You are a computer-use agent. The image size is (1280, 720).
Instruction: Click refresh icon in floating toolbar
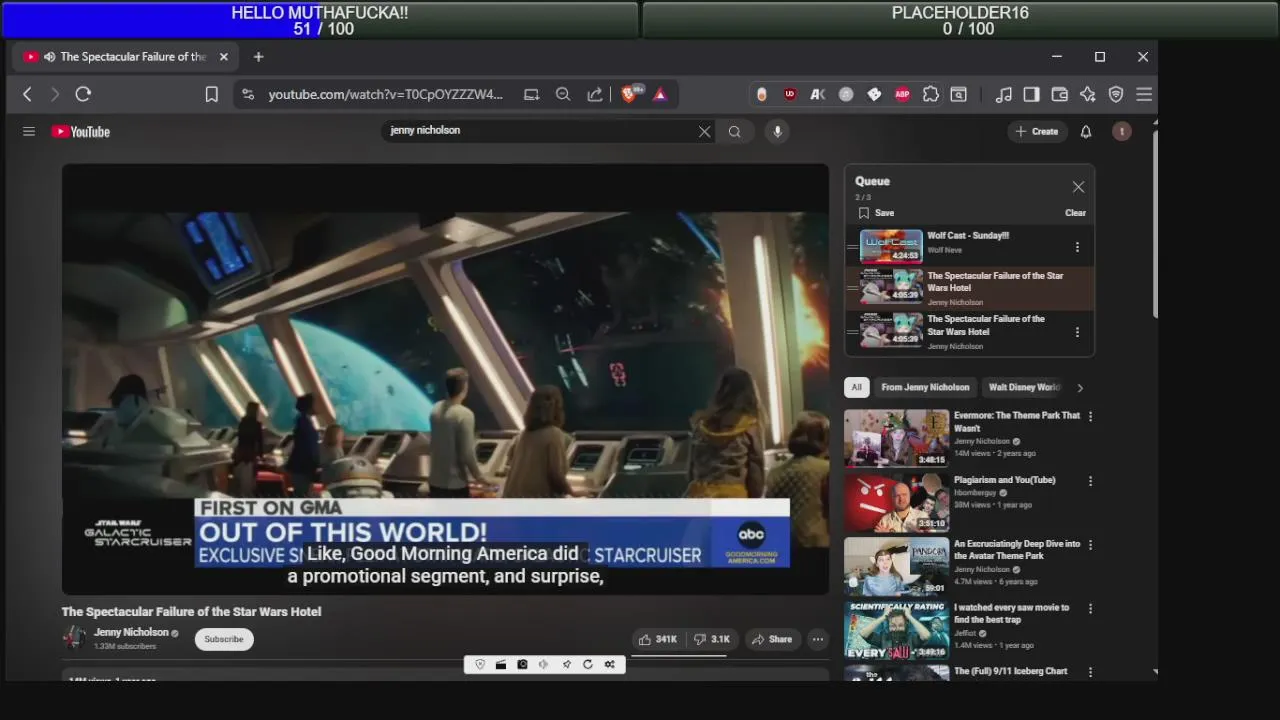tap(588, 664)
